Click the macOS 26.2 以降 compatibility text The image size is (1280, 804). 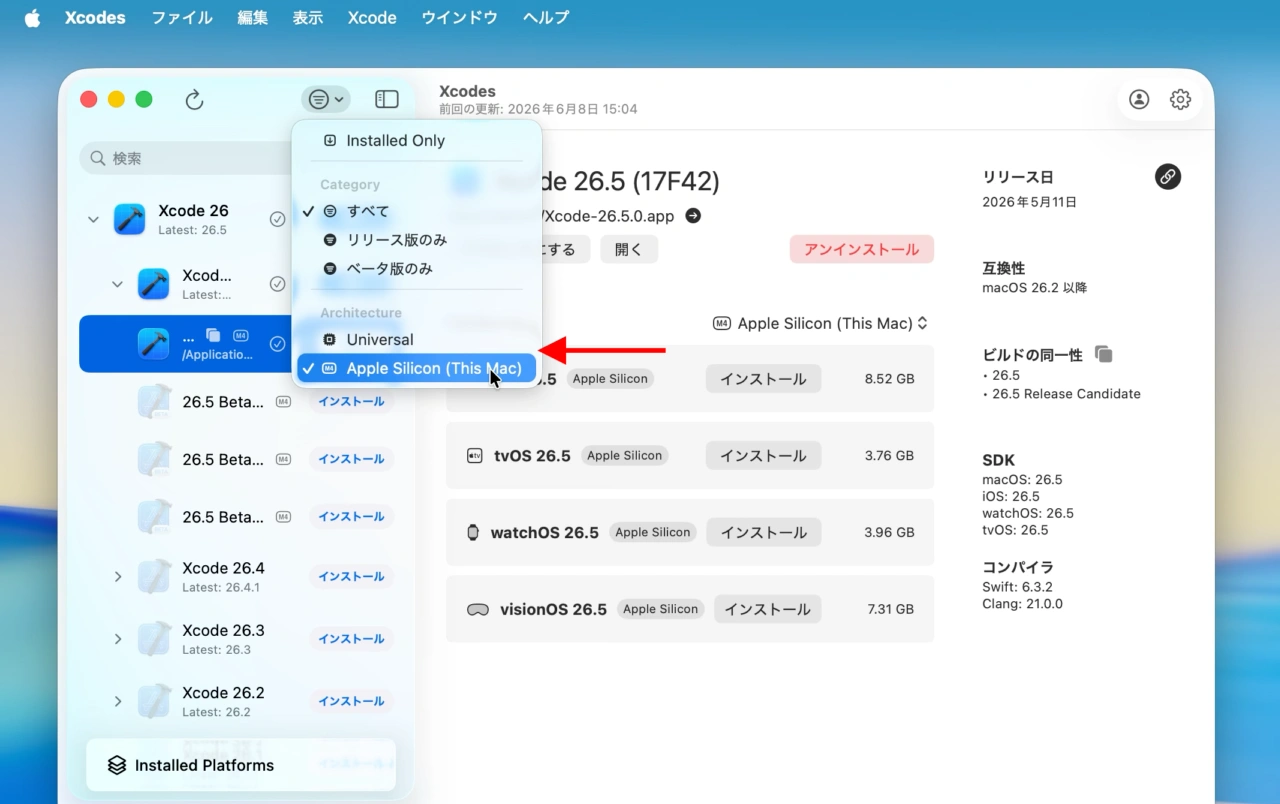click(x=1035, y=288)
